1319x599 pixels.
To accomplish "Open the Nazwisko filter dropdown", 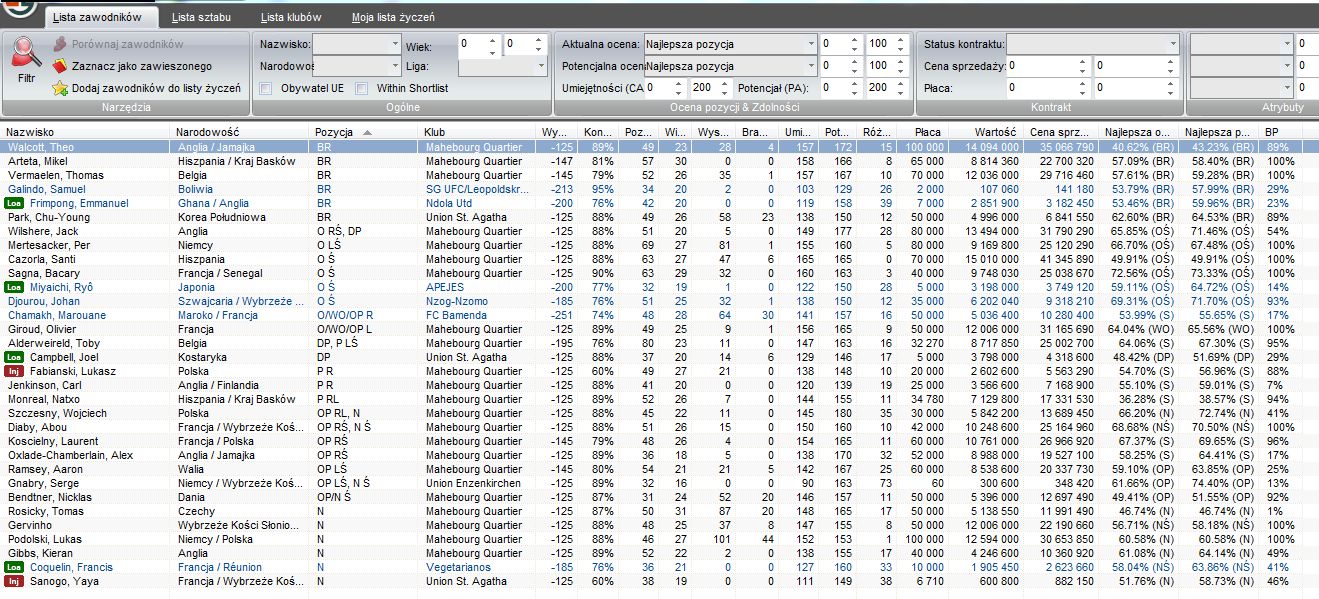I will (394, 44).
